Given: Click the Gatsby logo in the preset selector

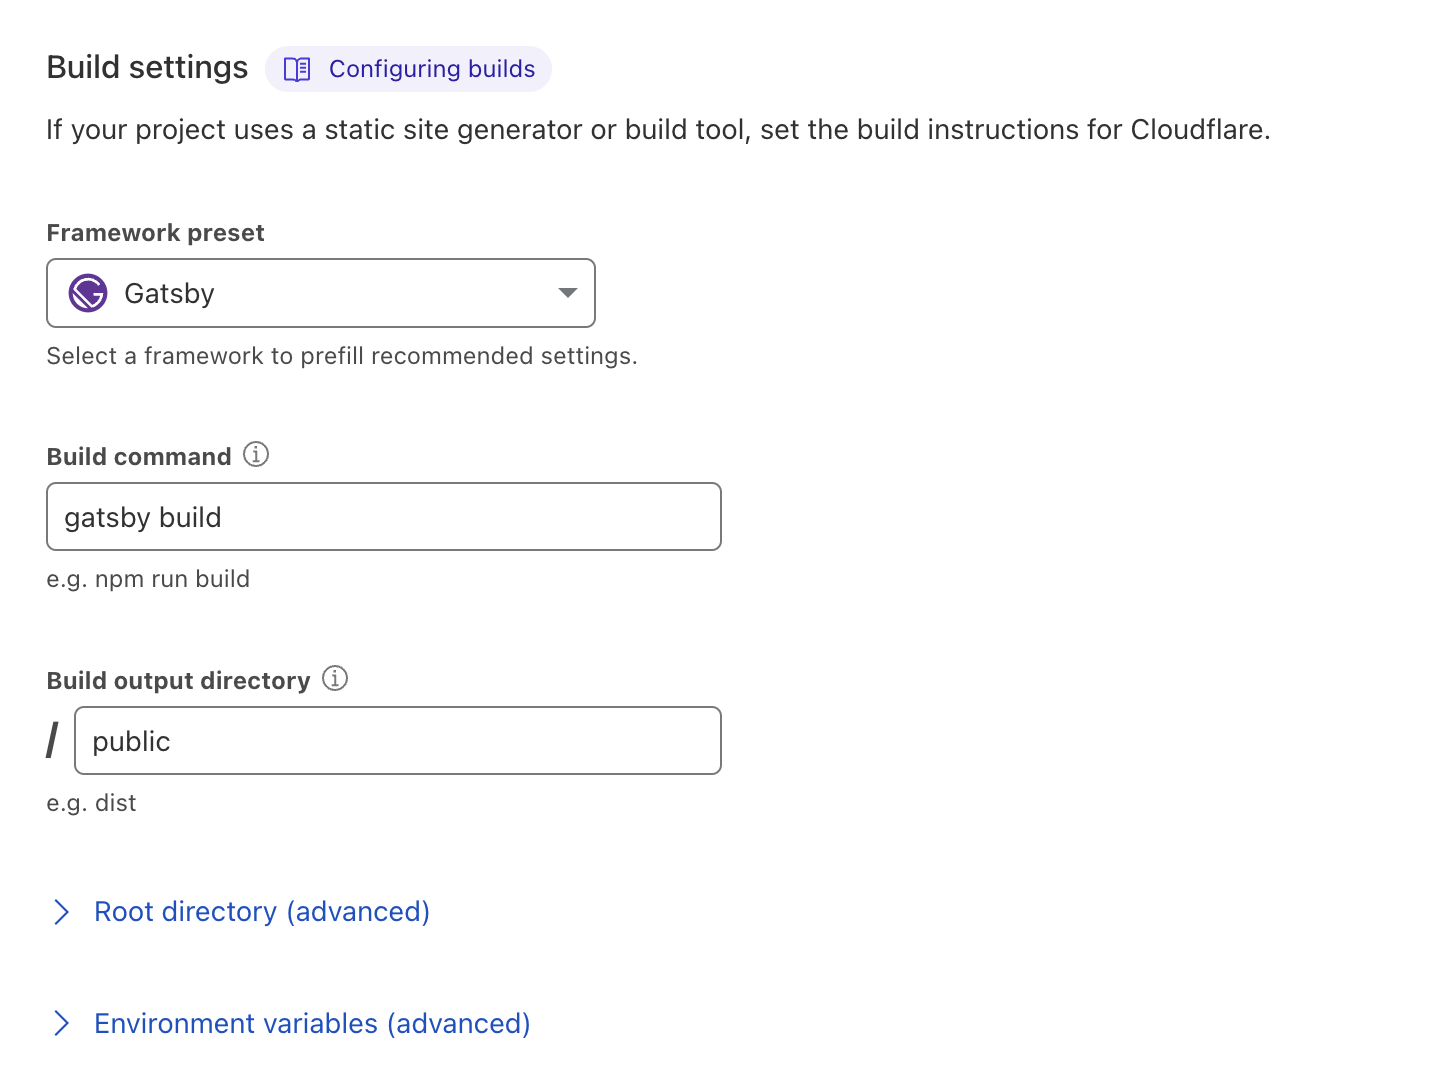Looking at the screenshot, I should (x=87, y=293).
